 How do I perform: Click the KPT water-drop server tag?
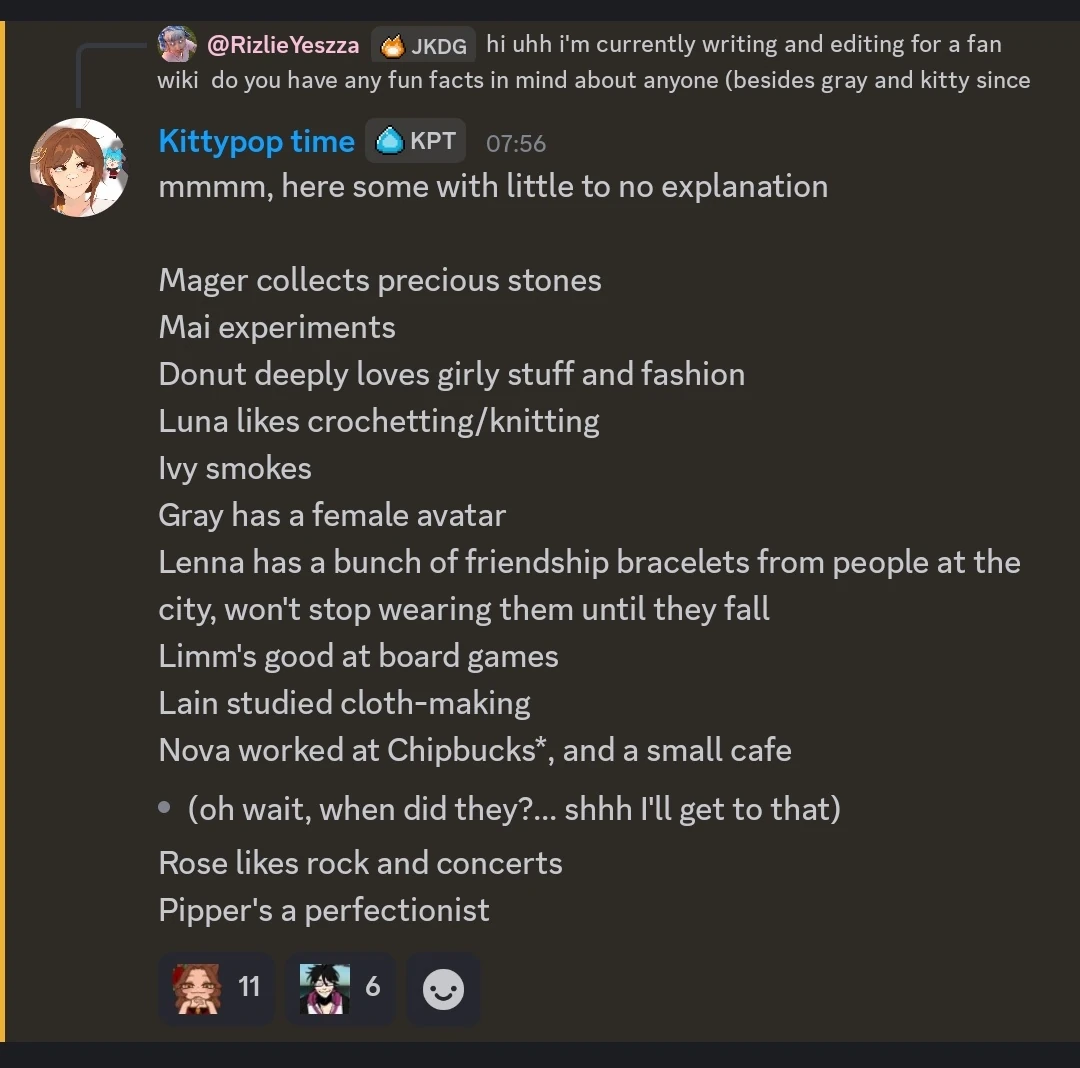417,142
